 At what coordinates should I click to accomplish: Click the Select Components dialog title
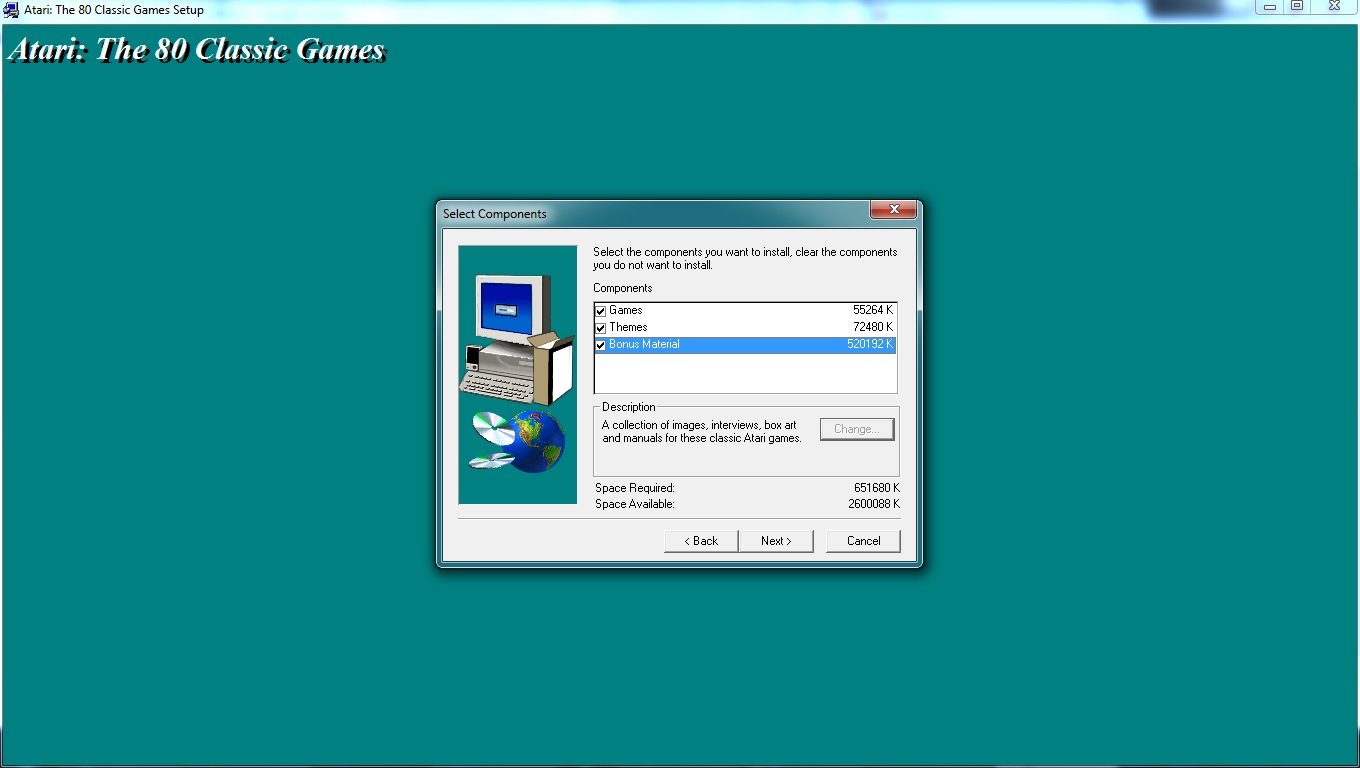(495, 214)
